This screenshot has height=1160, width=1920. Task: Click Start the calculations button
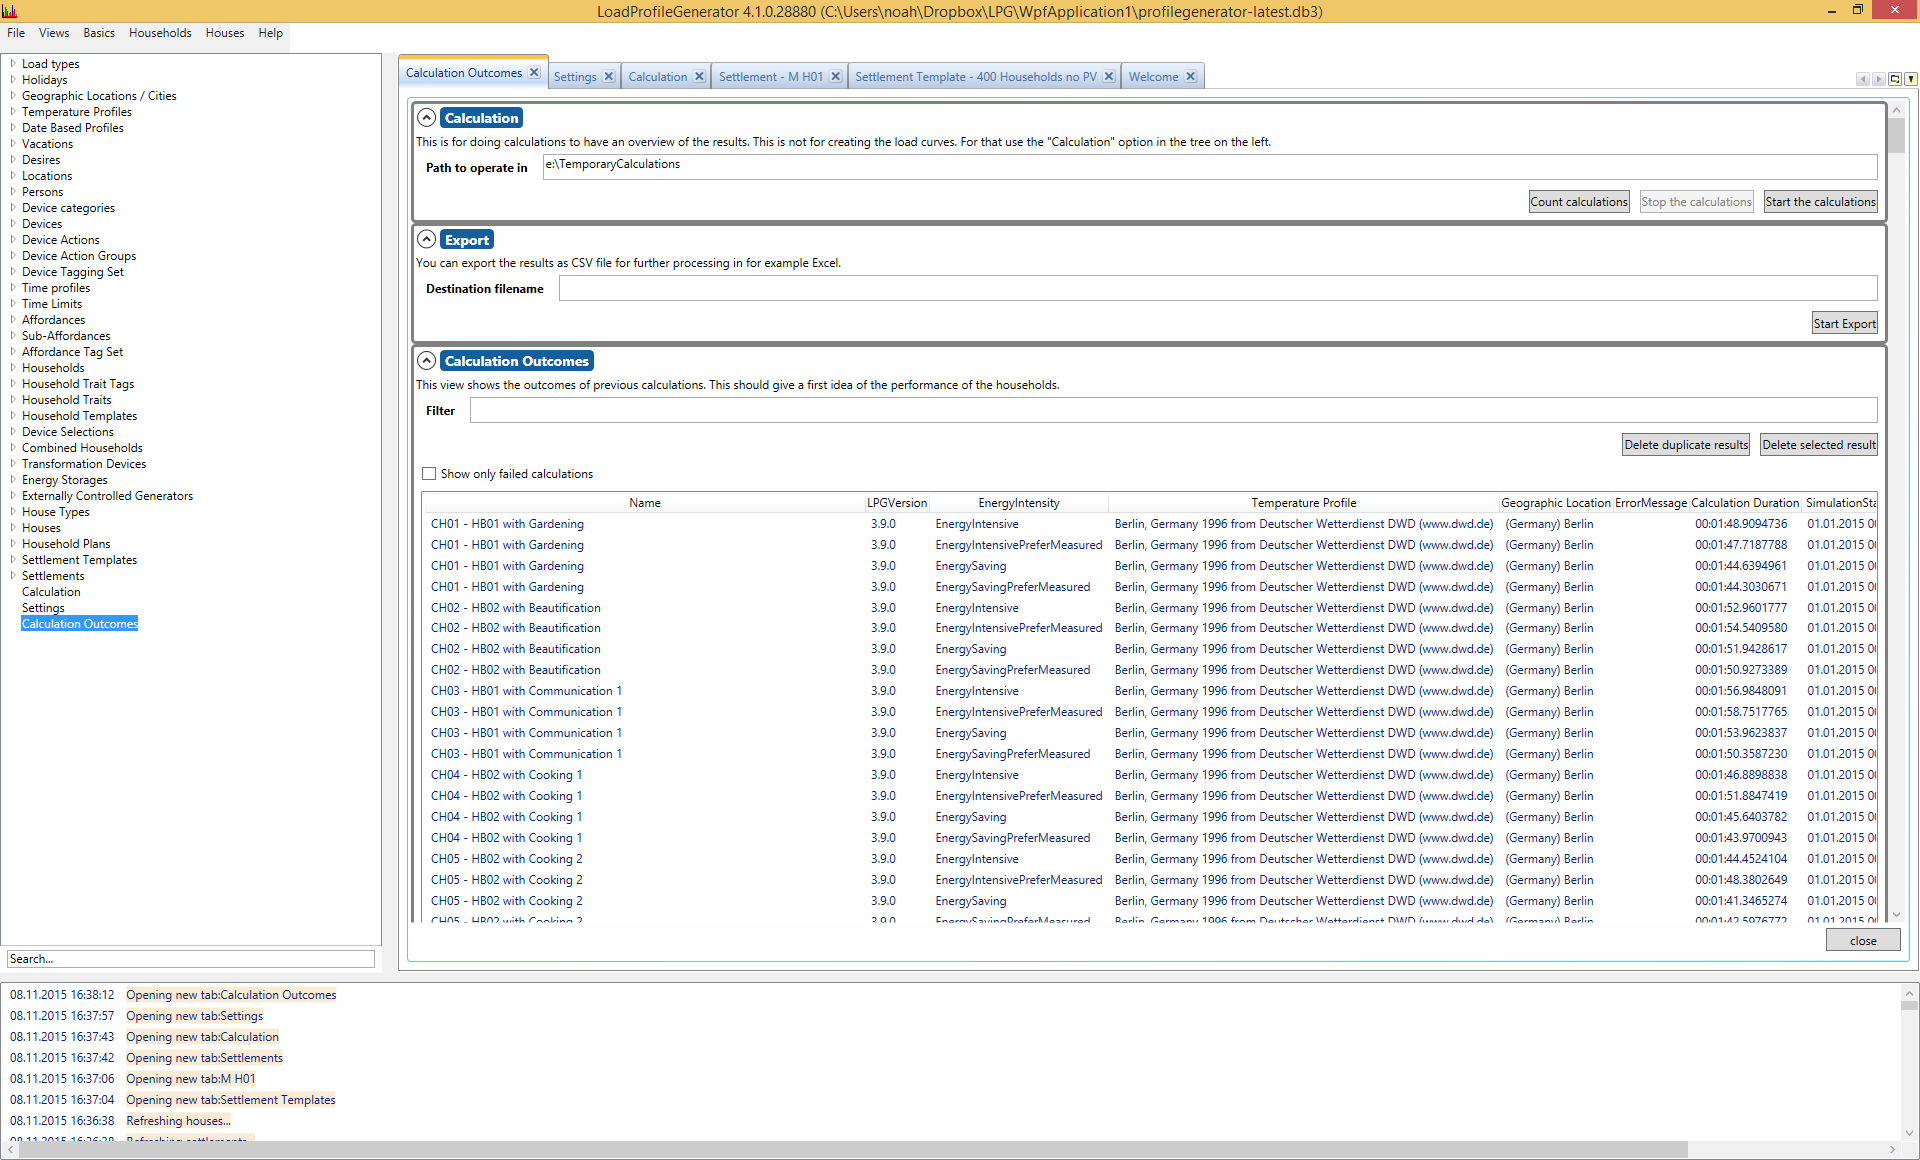[x=1820, y=202]
